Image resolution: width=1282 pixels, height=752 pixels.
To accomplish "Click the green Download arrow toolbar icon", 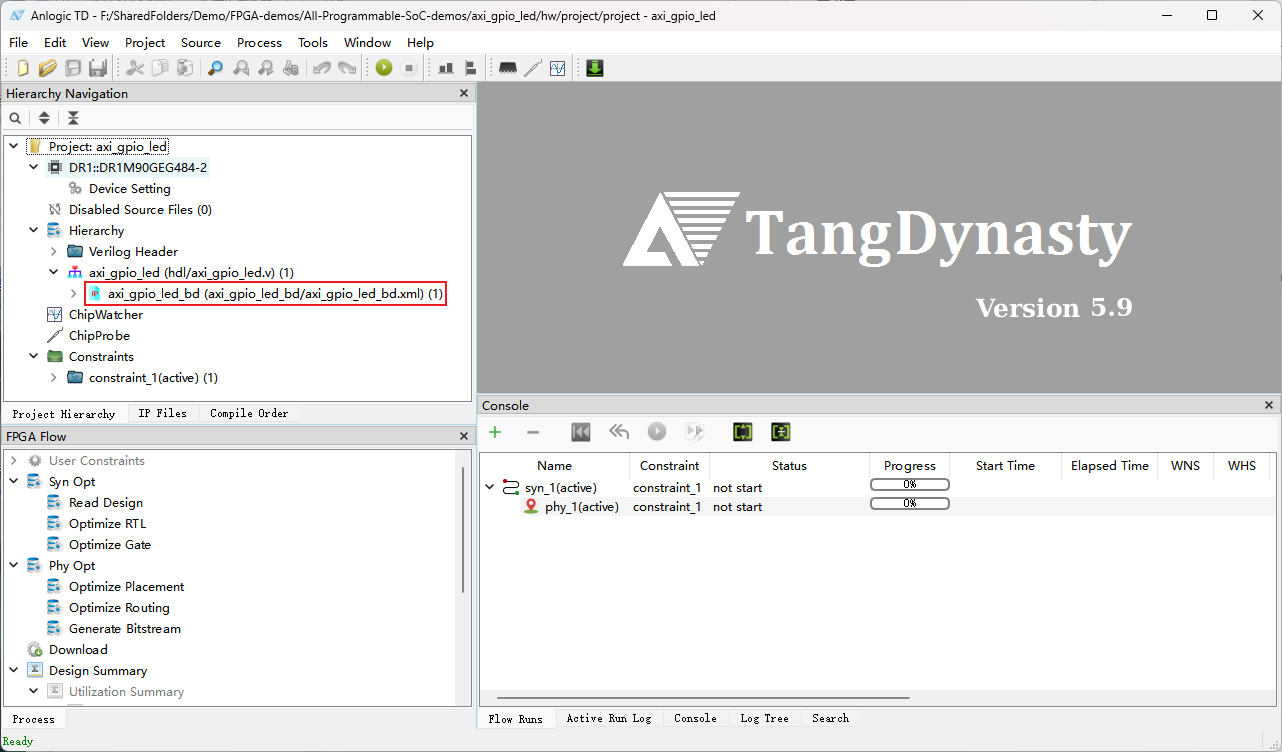I will click(595, 68).
